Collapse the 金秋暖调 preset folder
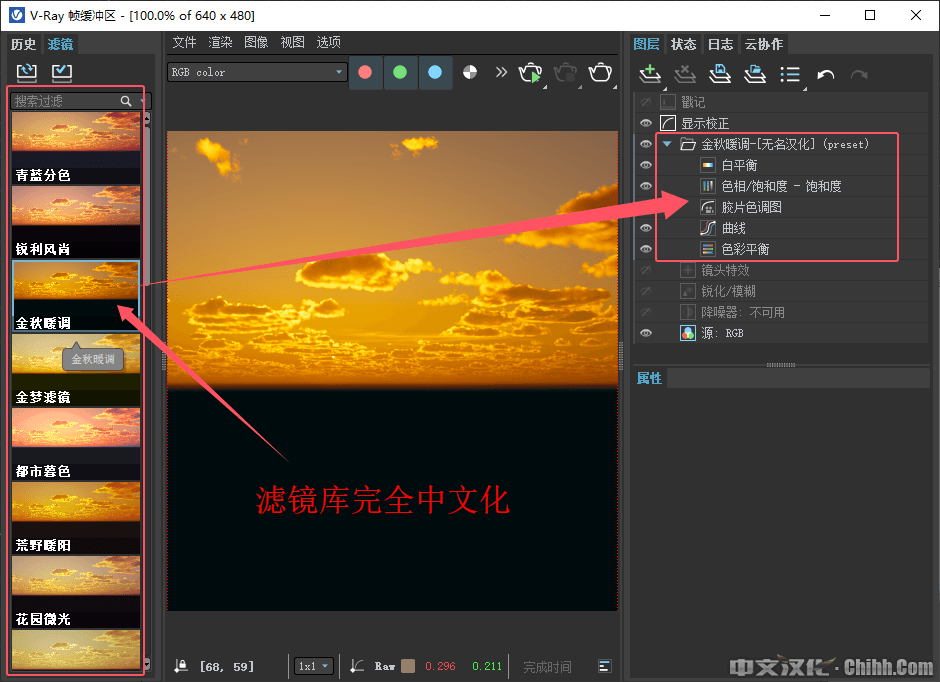This screenshot has height=682, width=940. (667, 144)
